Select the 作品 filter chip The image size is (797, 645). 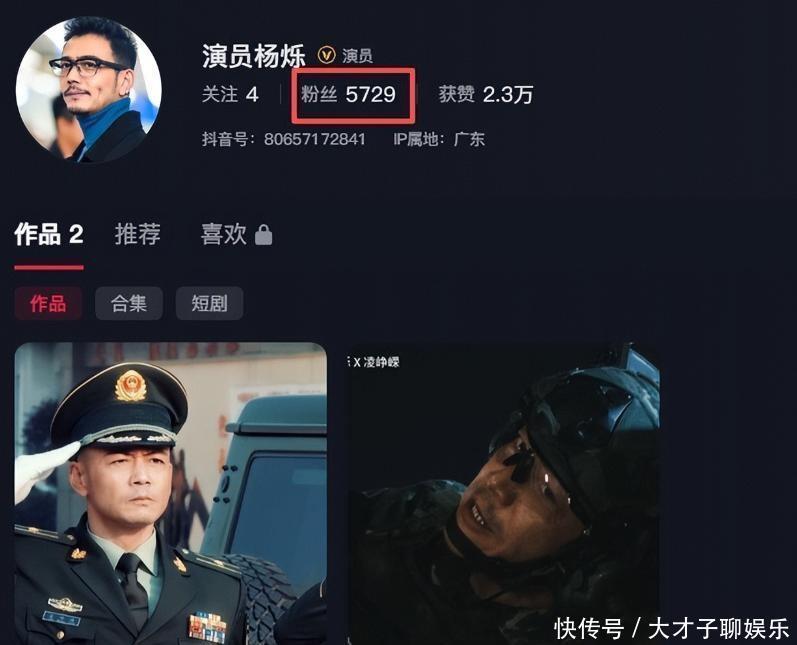pos(48,303)
